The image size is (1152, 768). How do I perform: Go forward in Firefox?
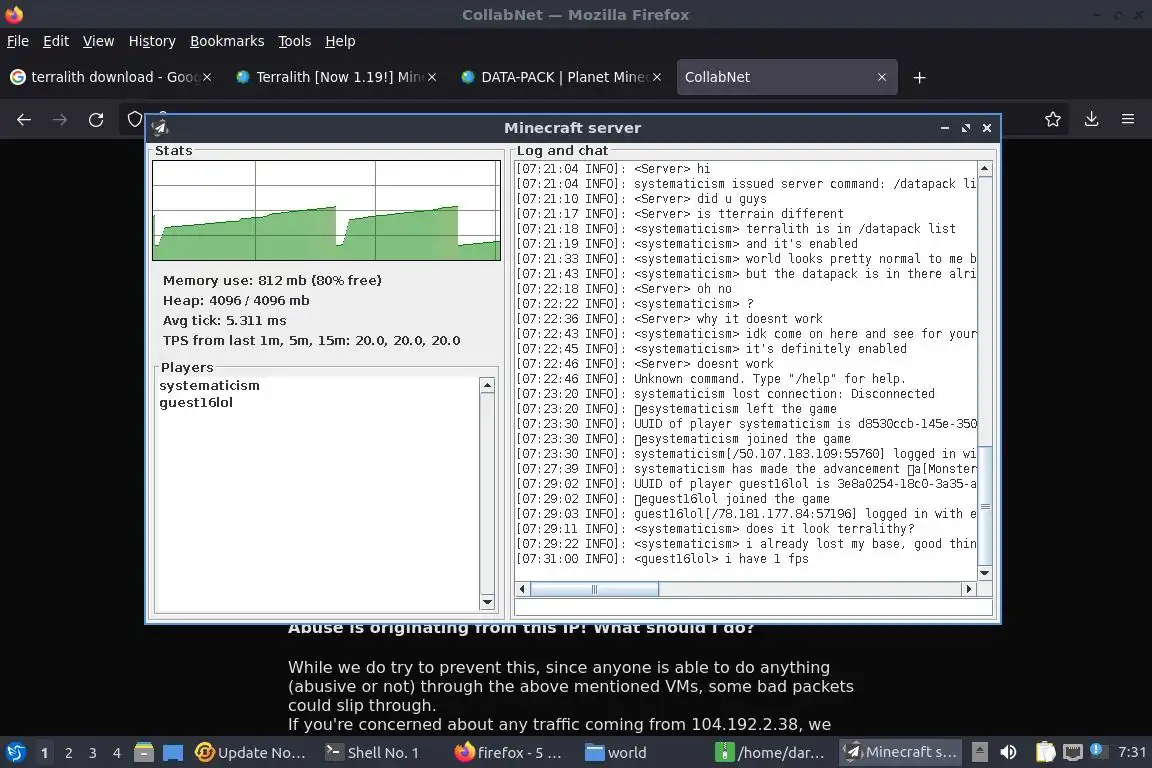point(60,120)
